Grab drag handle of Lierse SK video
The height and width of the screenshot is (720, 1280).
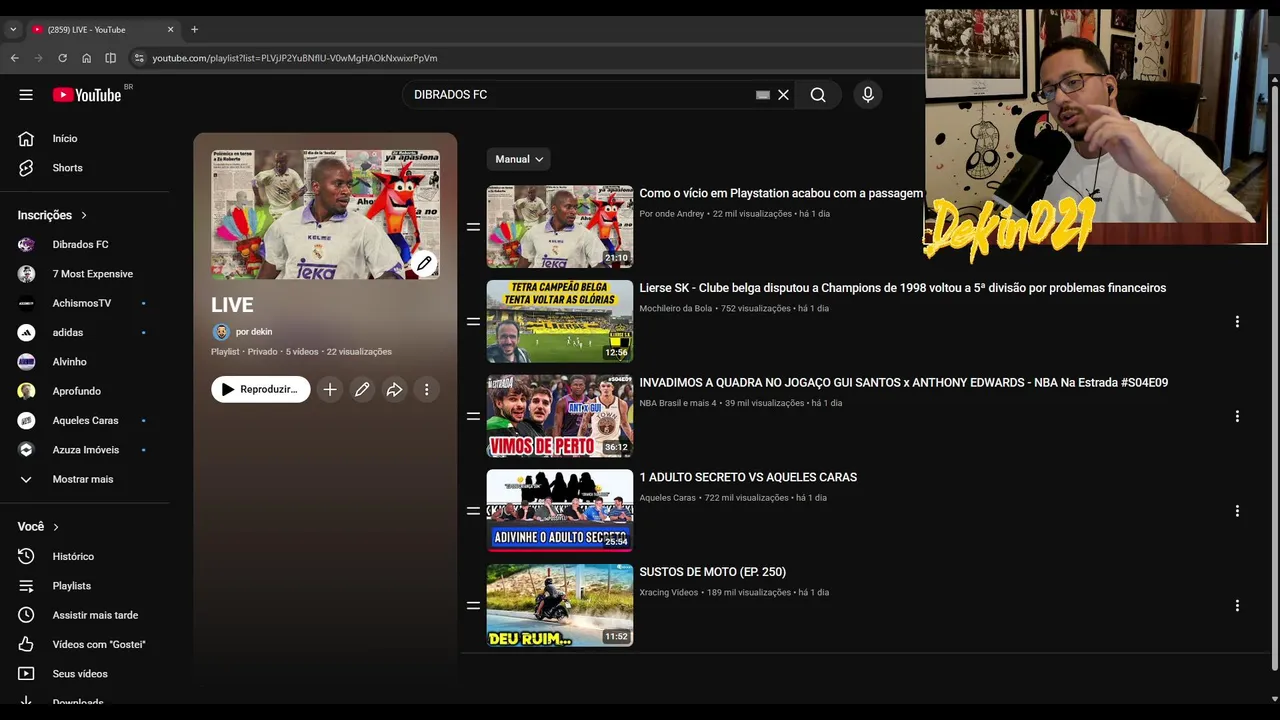coord(473,322)
